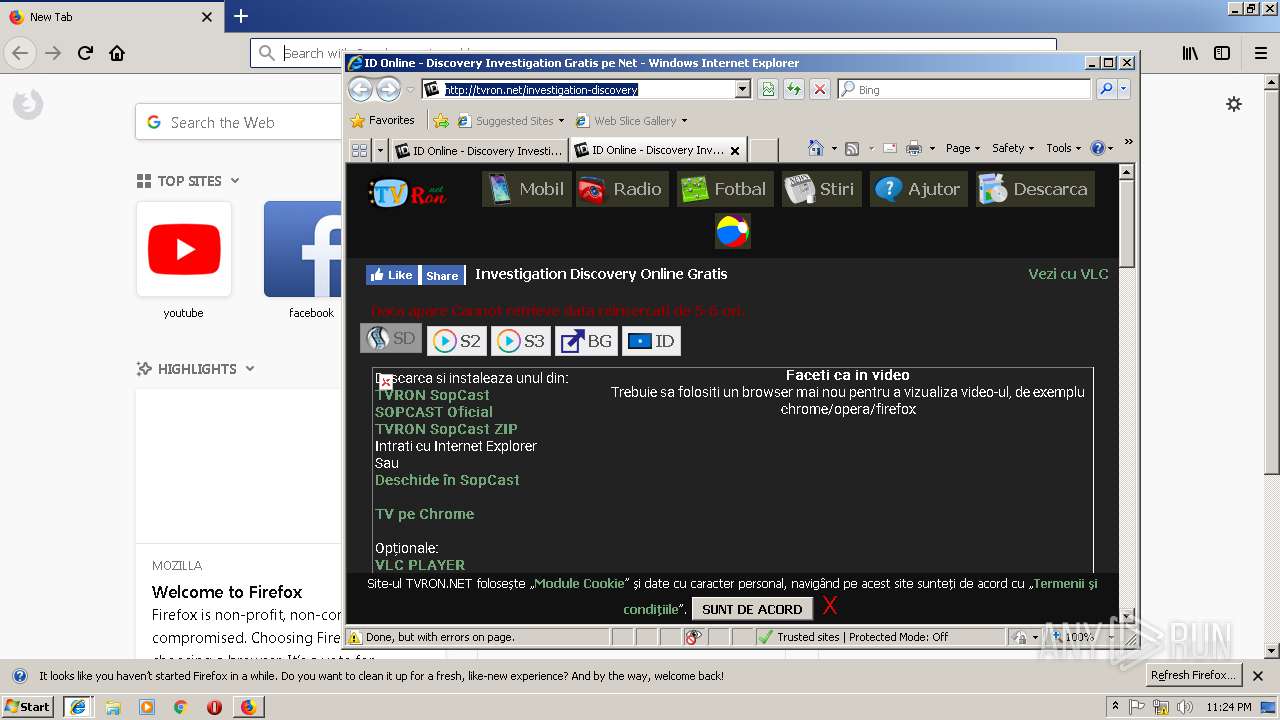Switch to first ID Online IE tab
This screenshot has height=720, width=1280.
(479, 150)
